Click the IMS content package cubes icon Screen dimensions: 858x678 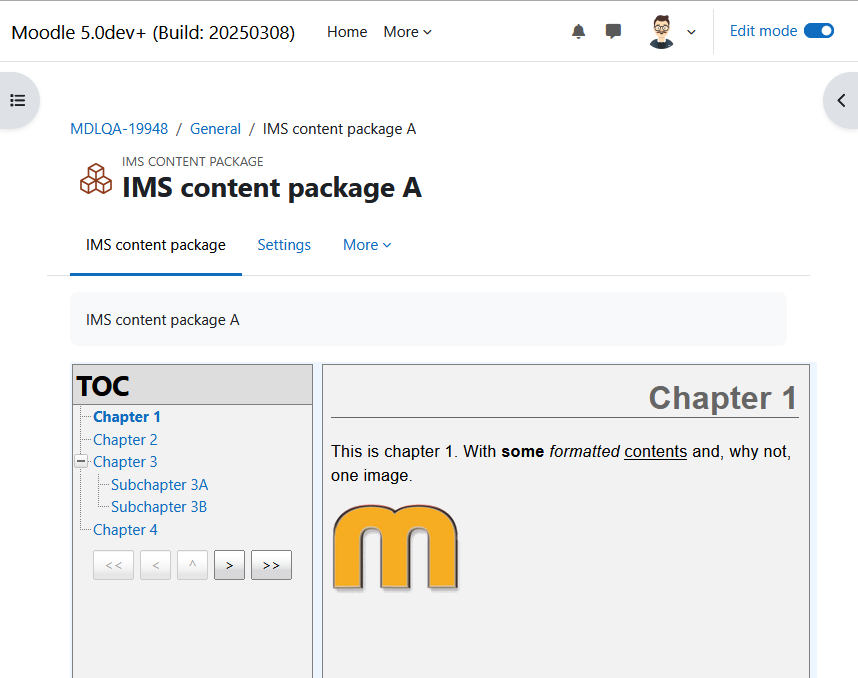[96, 179]
